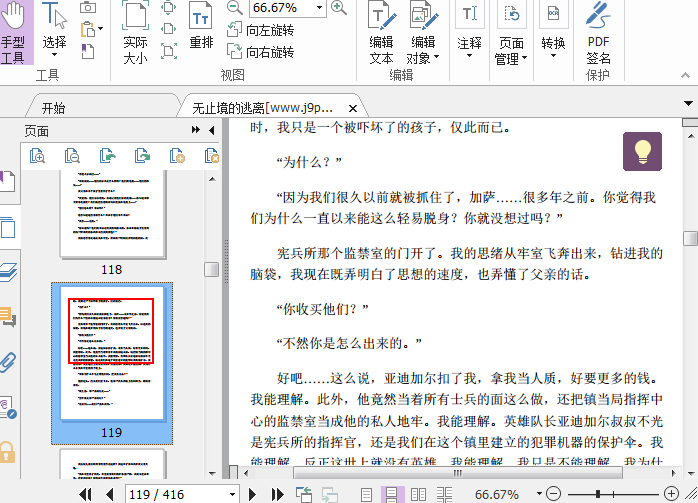Click enlarge thumbnails icon in Pages panel
The height and width of the screenshot is (503, 698).
coord(37,156)
